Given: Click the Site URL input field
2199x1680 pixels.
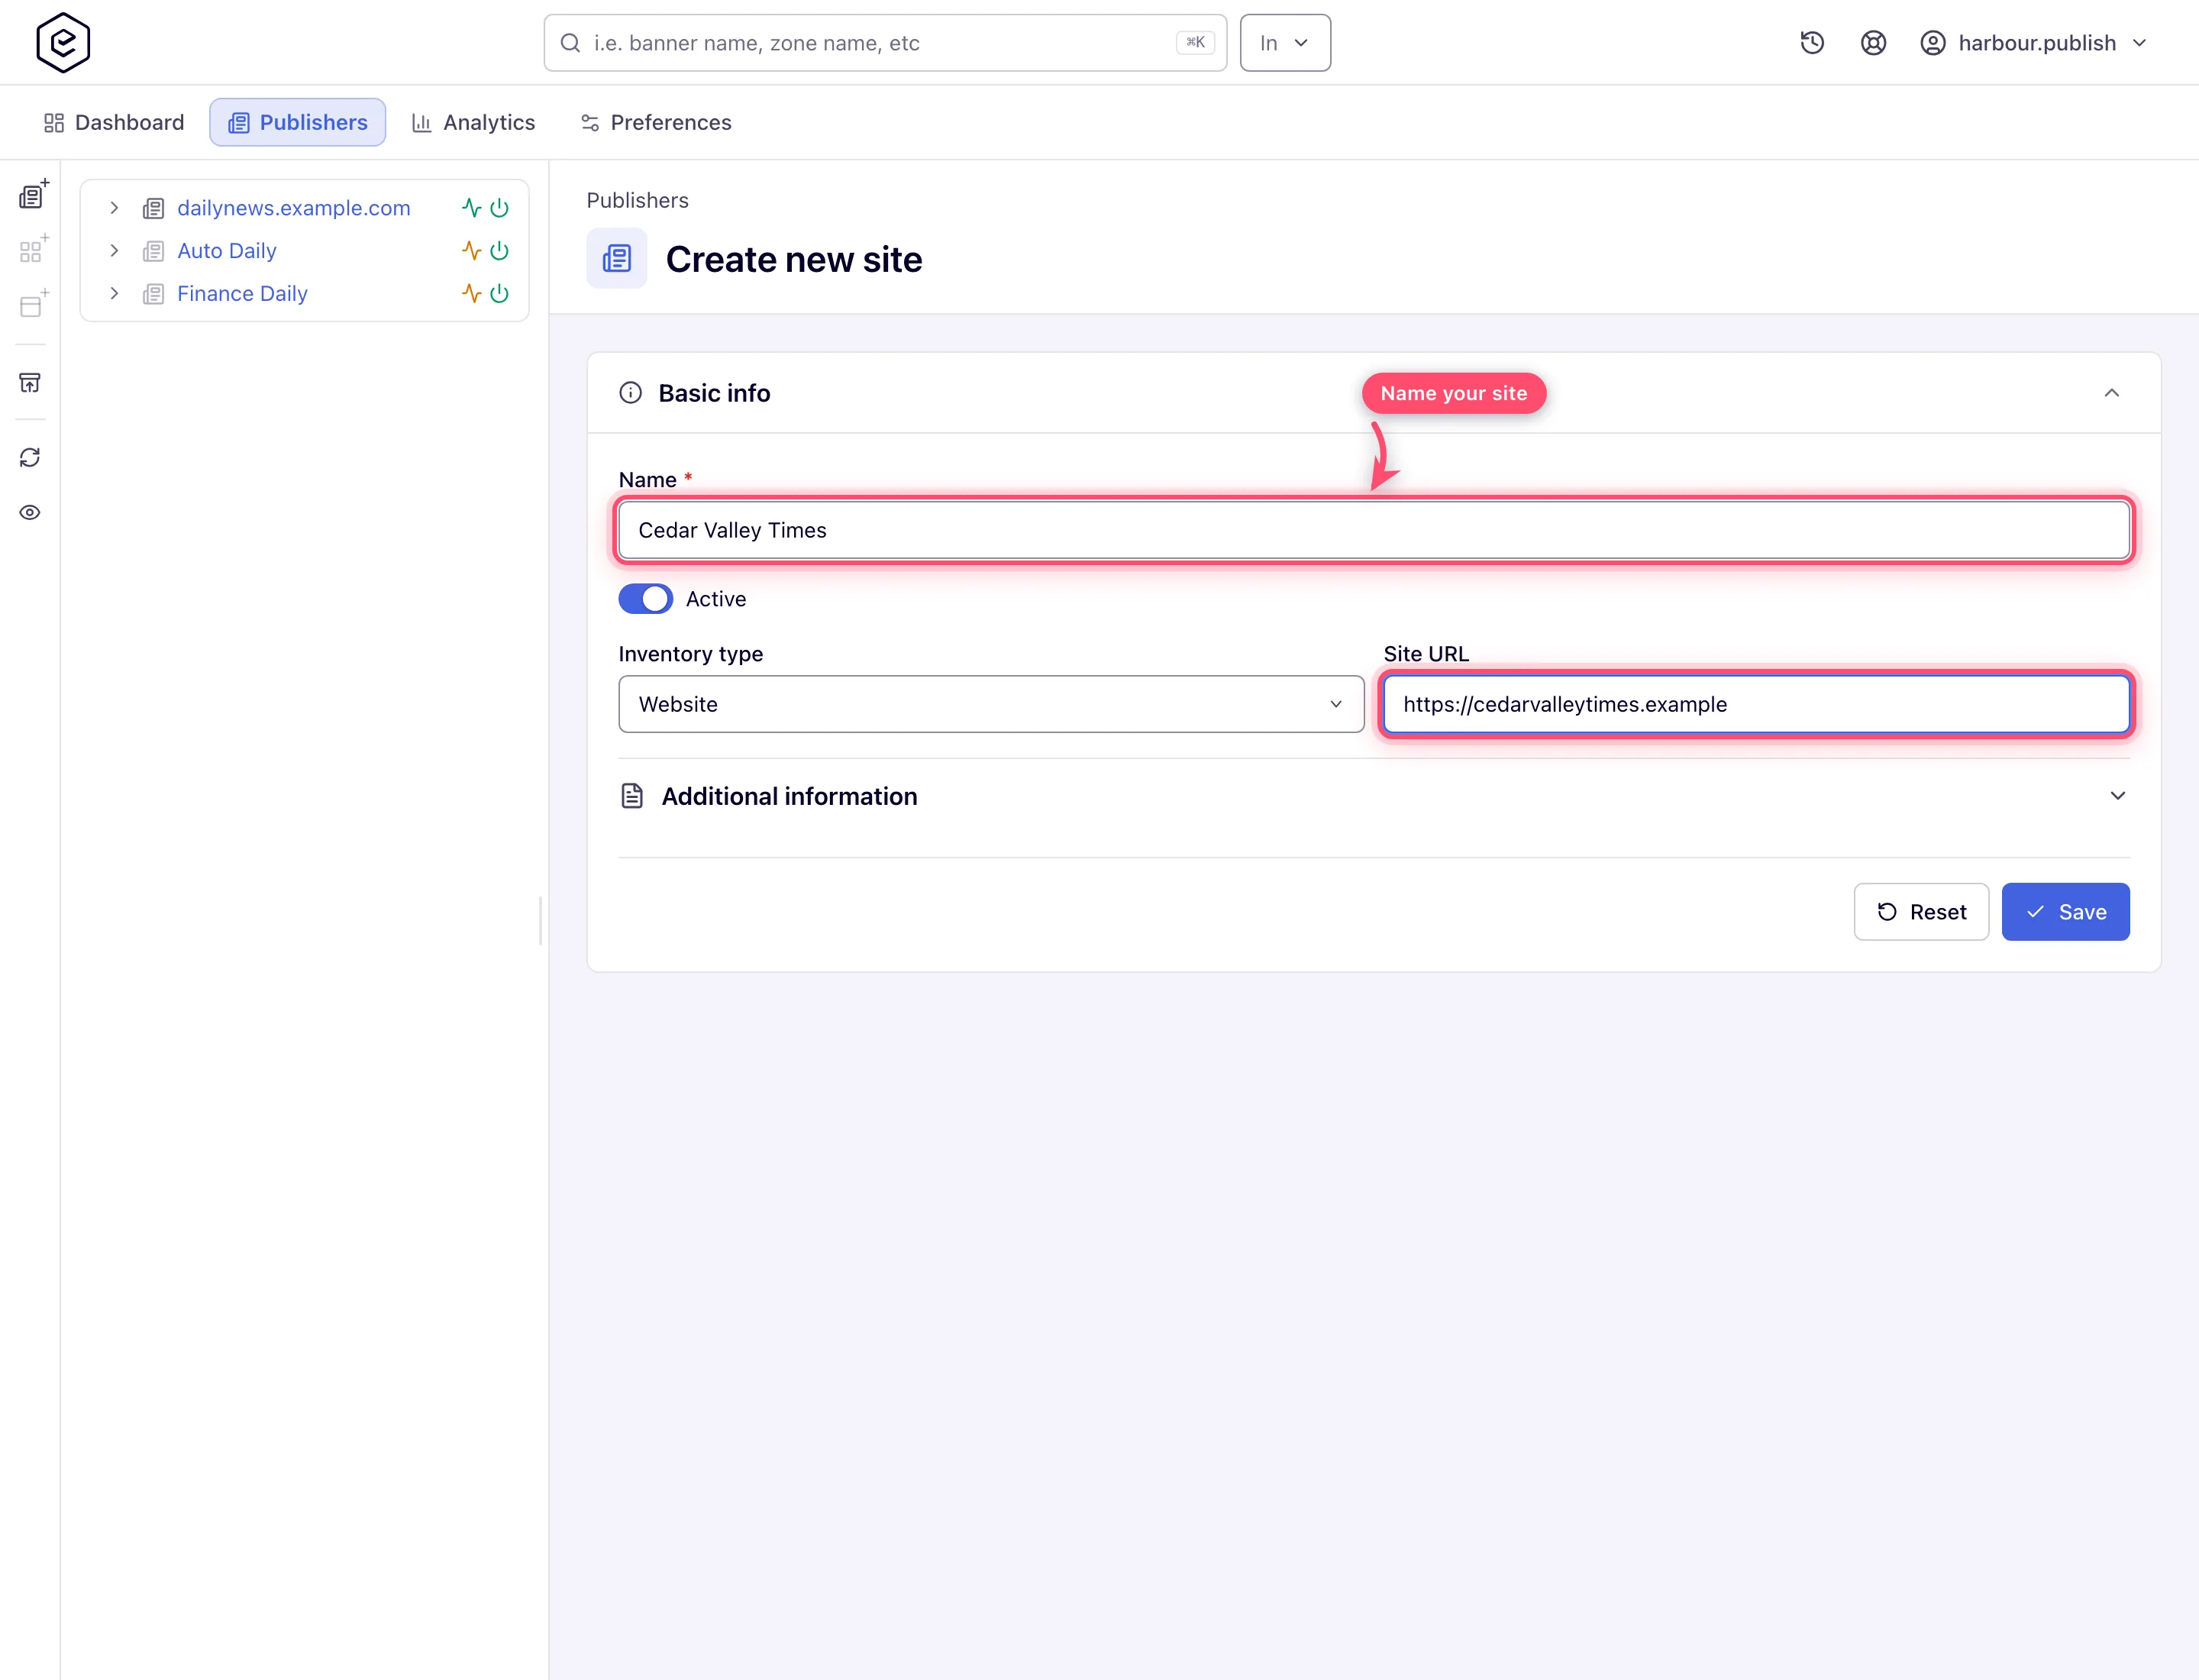Looking at the screenshot, I should click(x=1756, y=704).
